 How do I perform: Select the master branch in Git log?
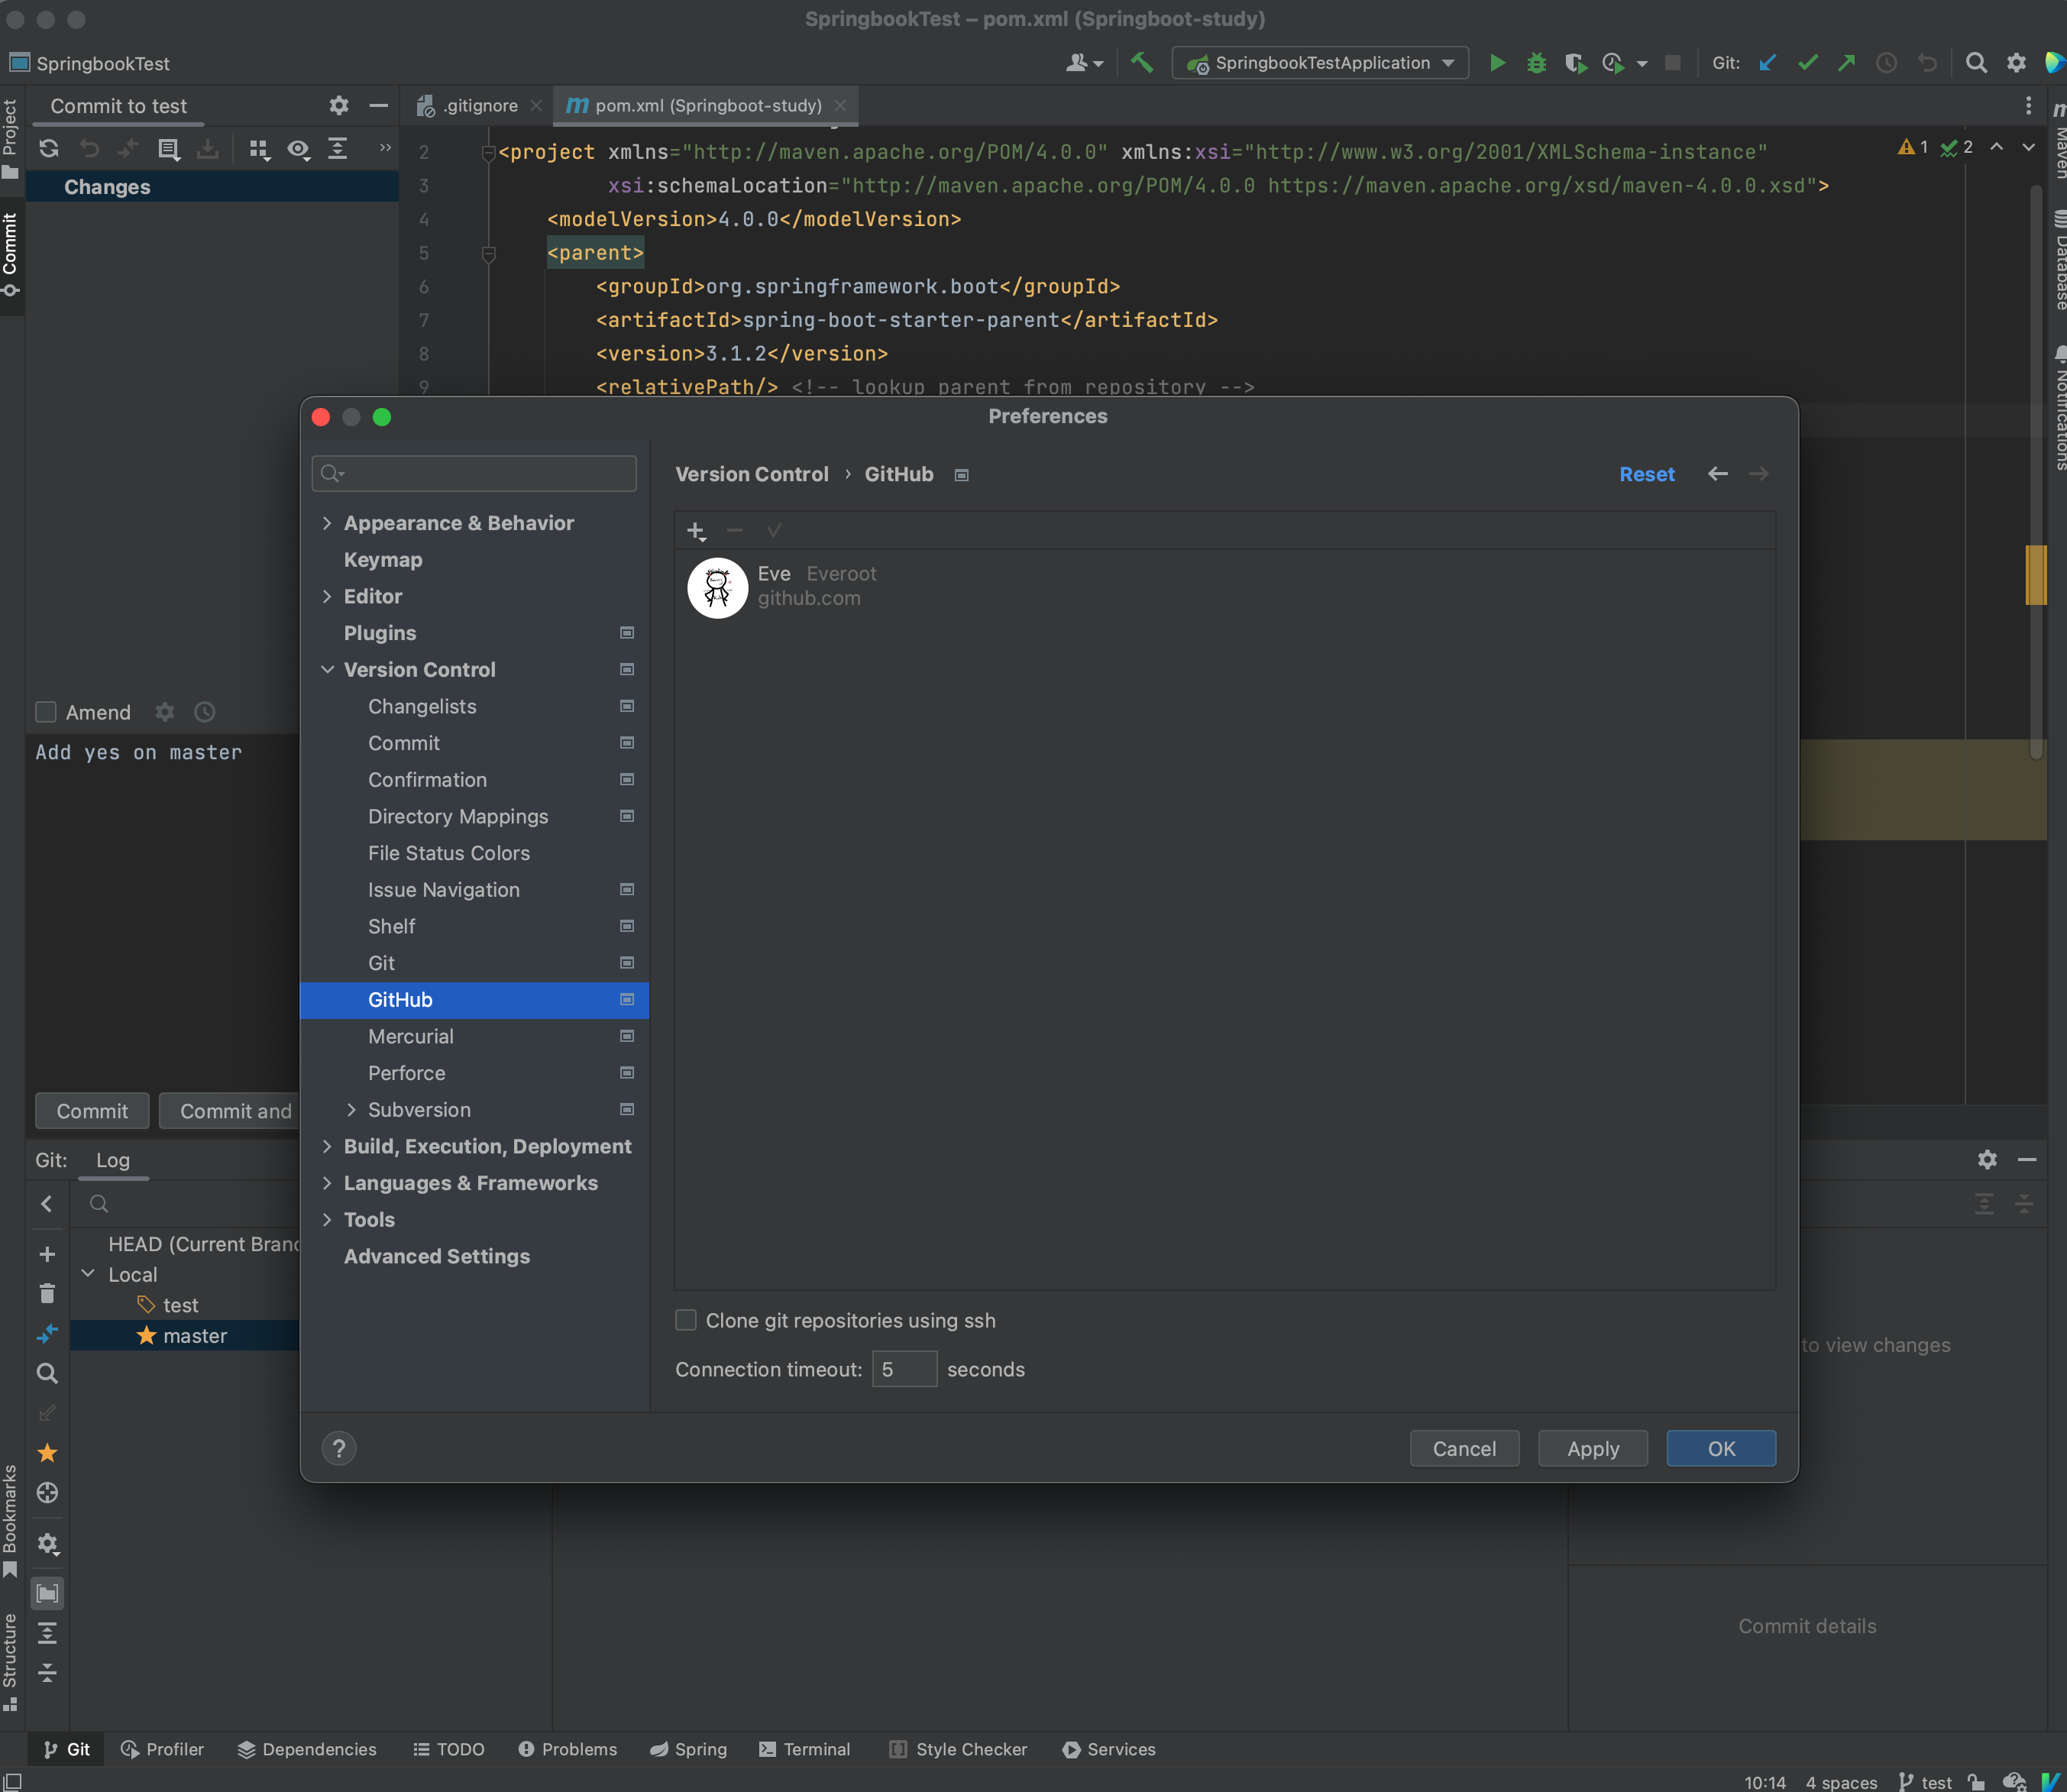tap(185, 1336)
